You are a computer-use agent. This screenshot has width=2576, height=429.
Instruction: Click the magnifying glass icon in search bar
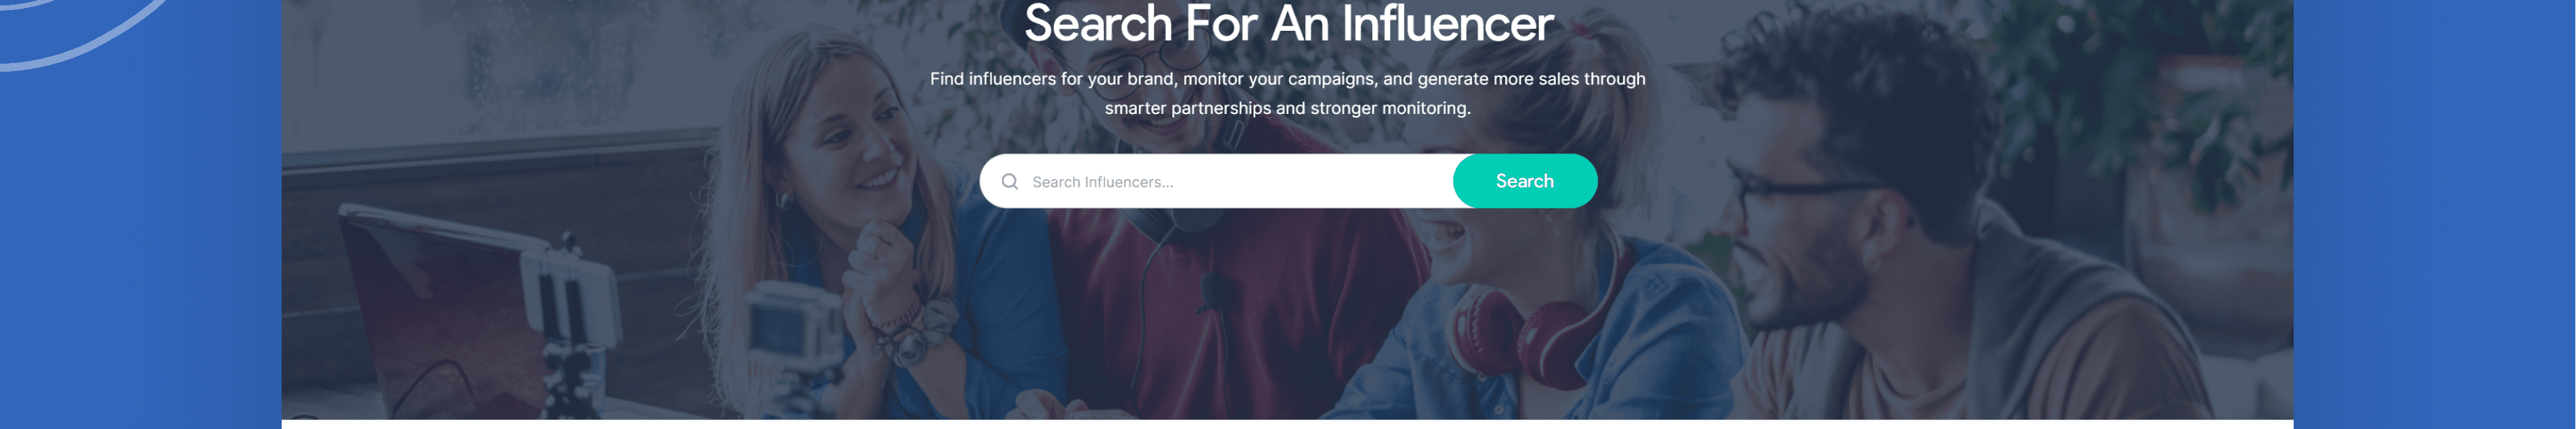1010,182
